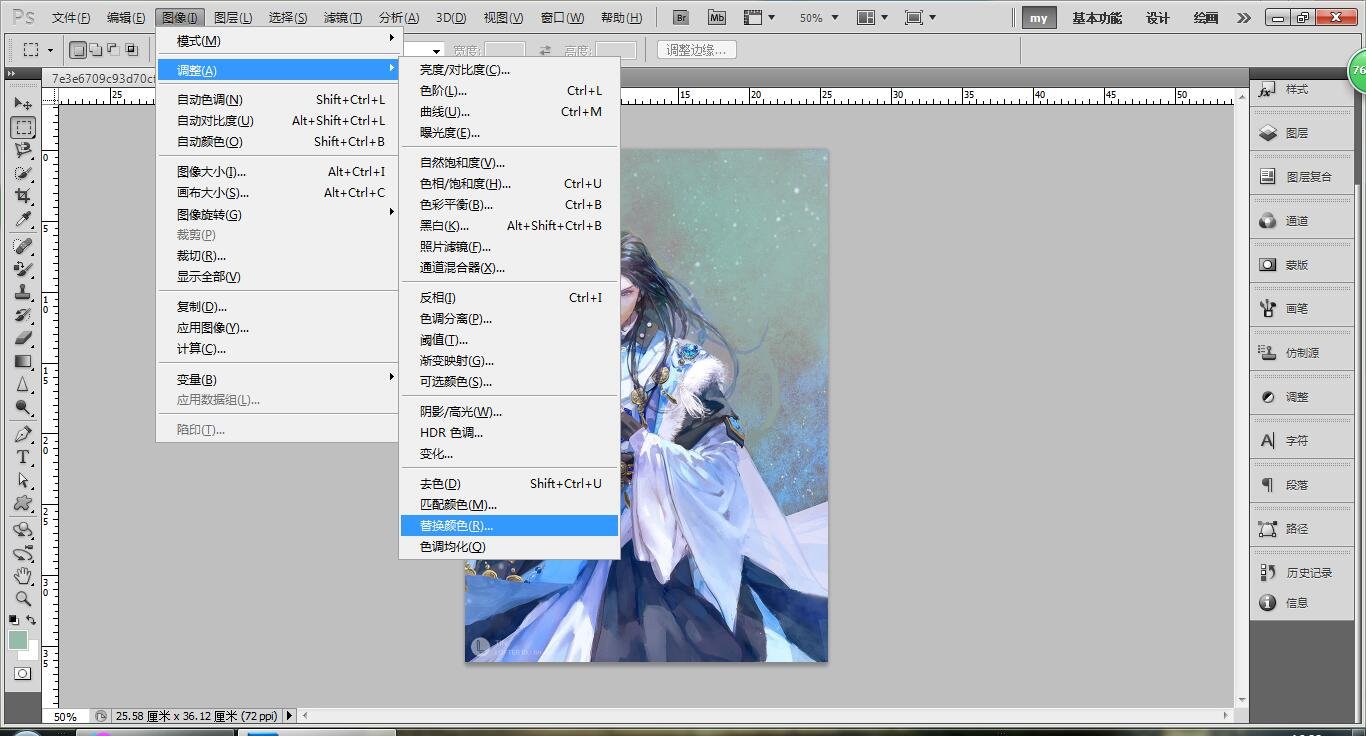1366x736 pixels.
Task: Enable 'Intersect with selection' mode button
Action: [x=131, y=50]
